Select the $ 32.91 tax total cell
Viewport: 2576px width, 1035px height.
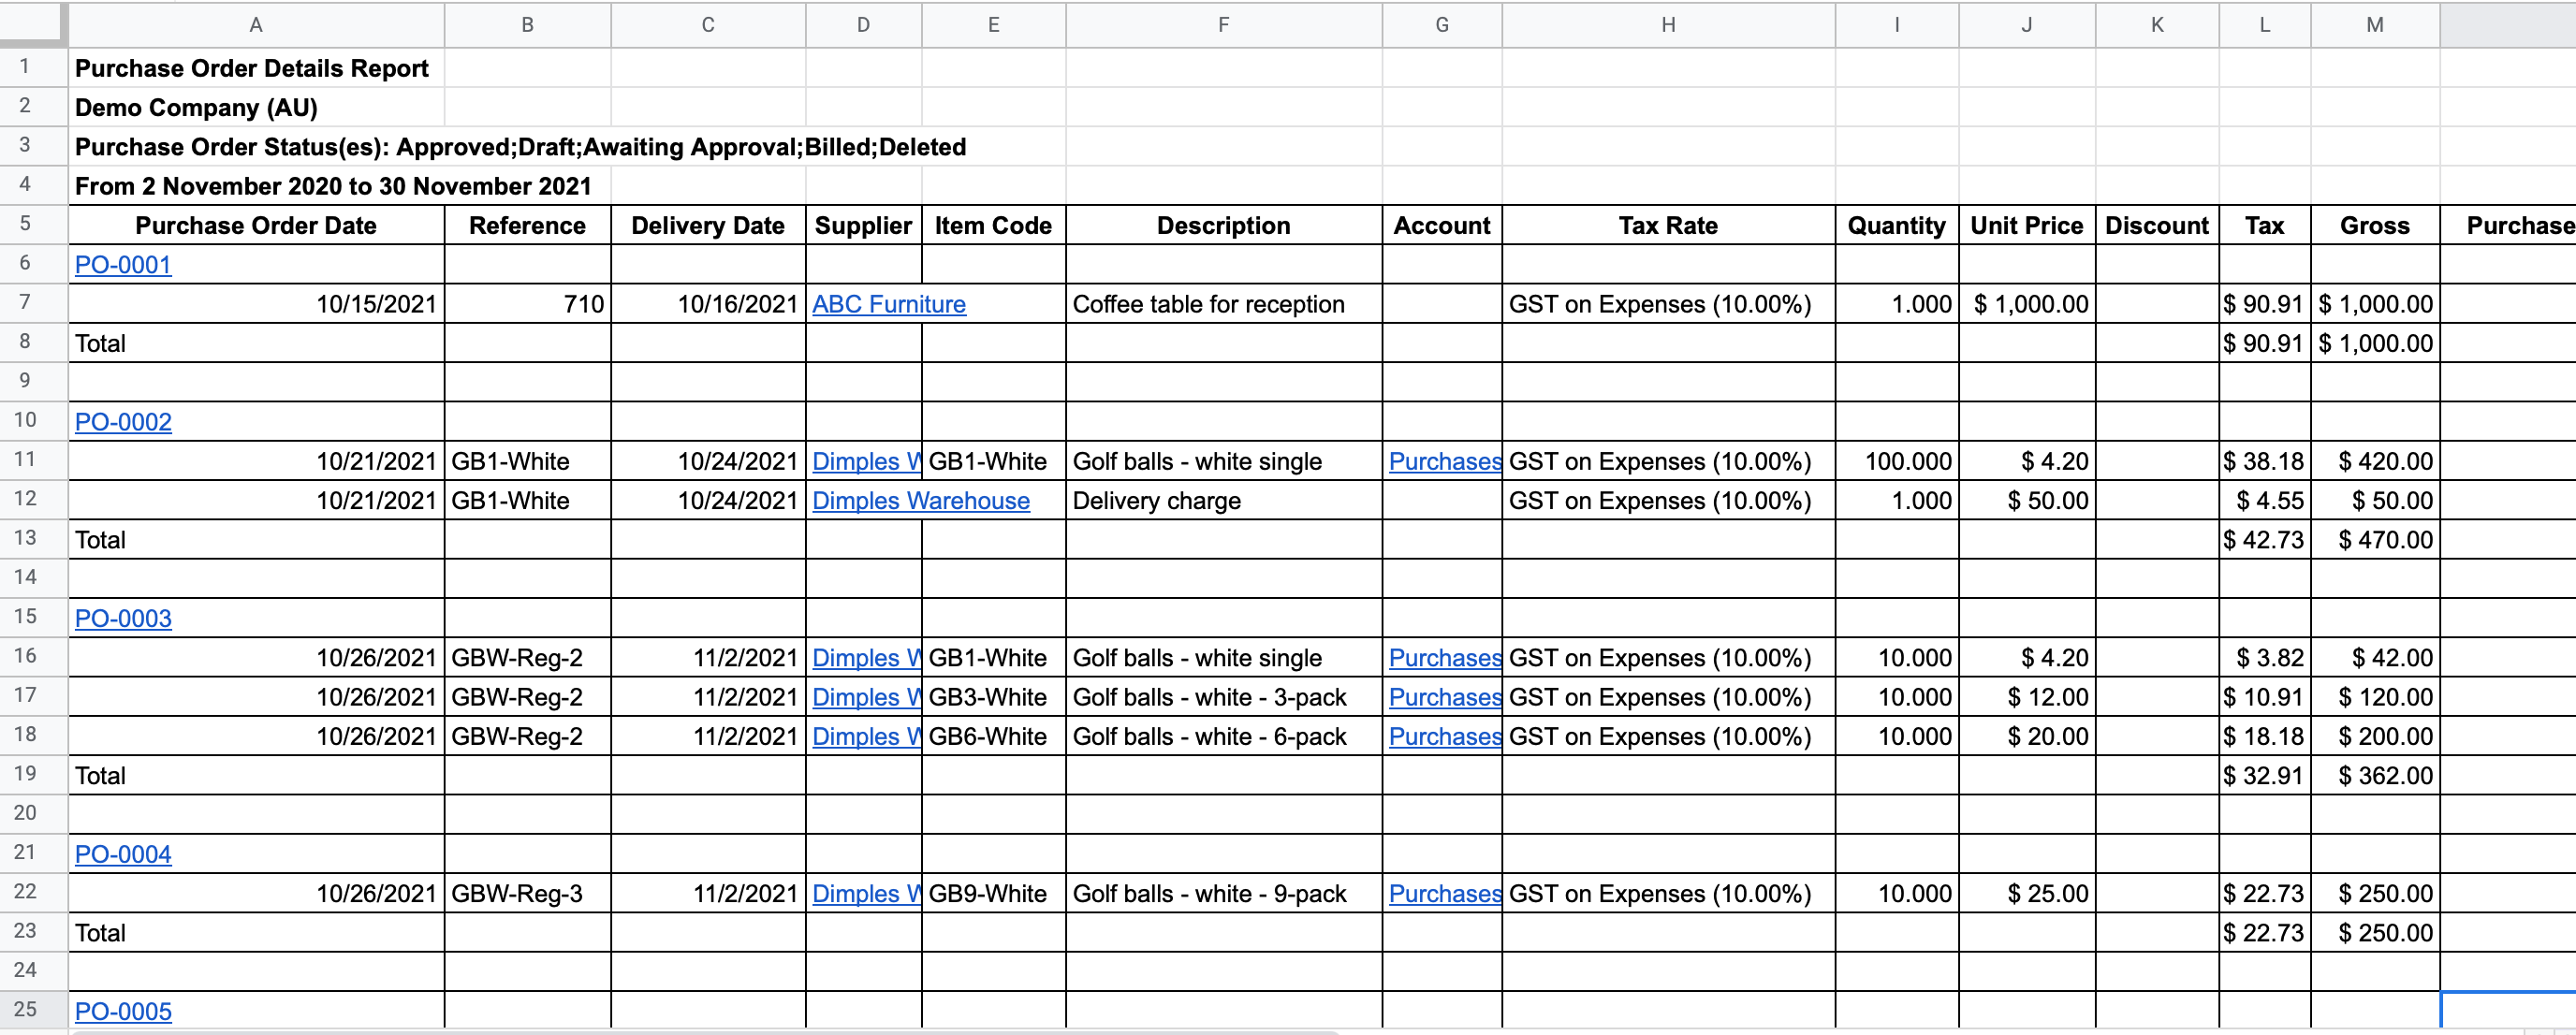[2265, 776]
